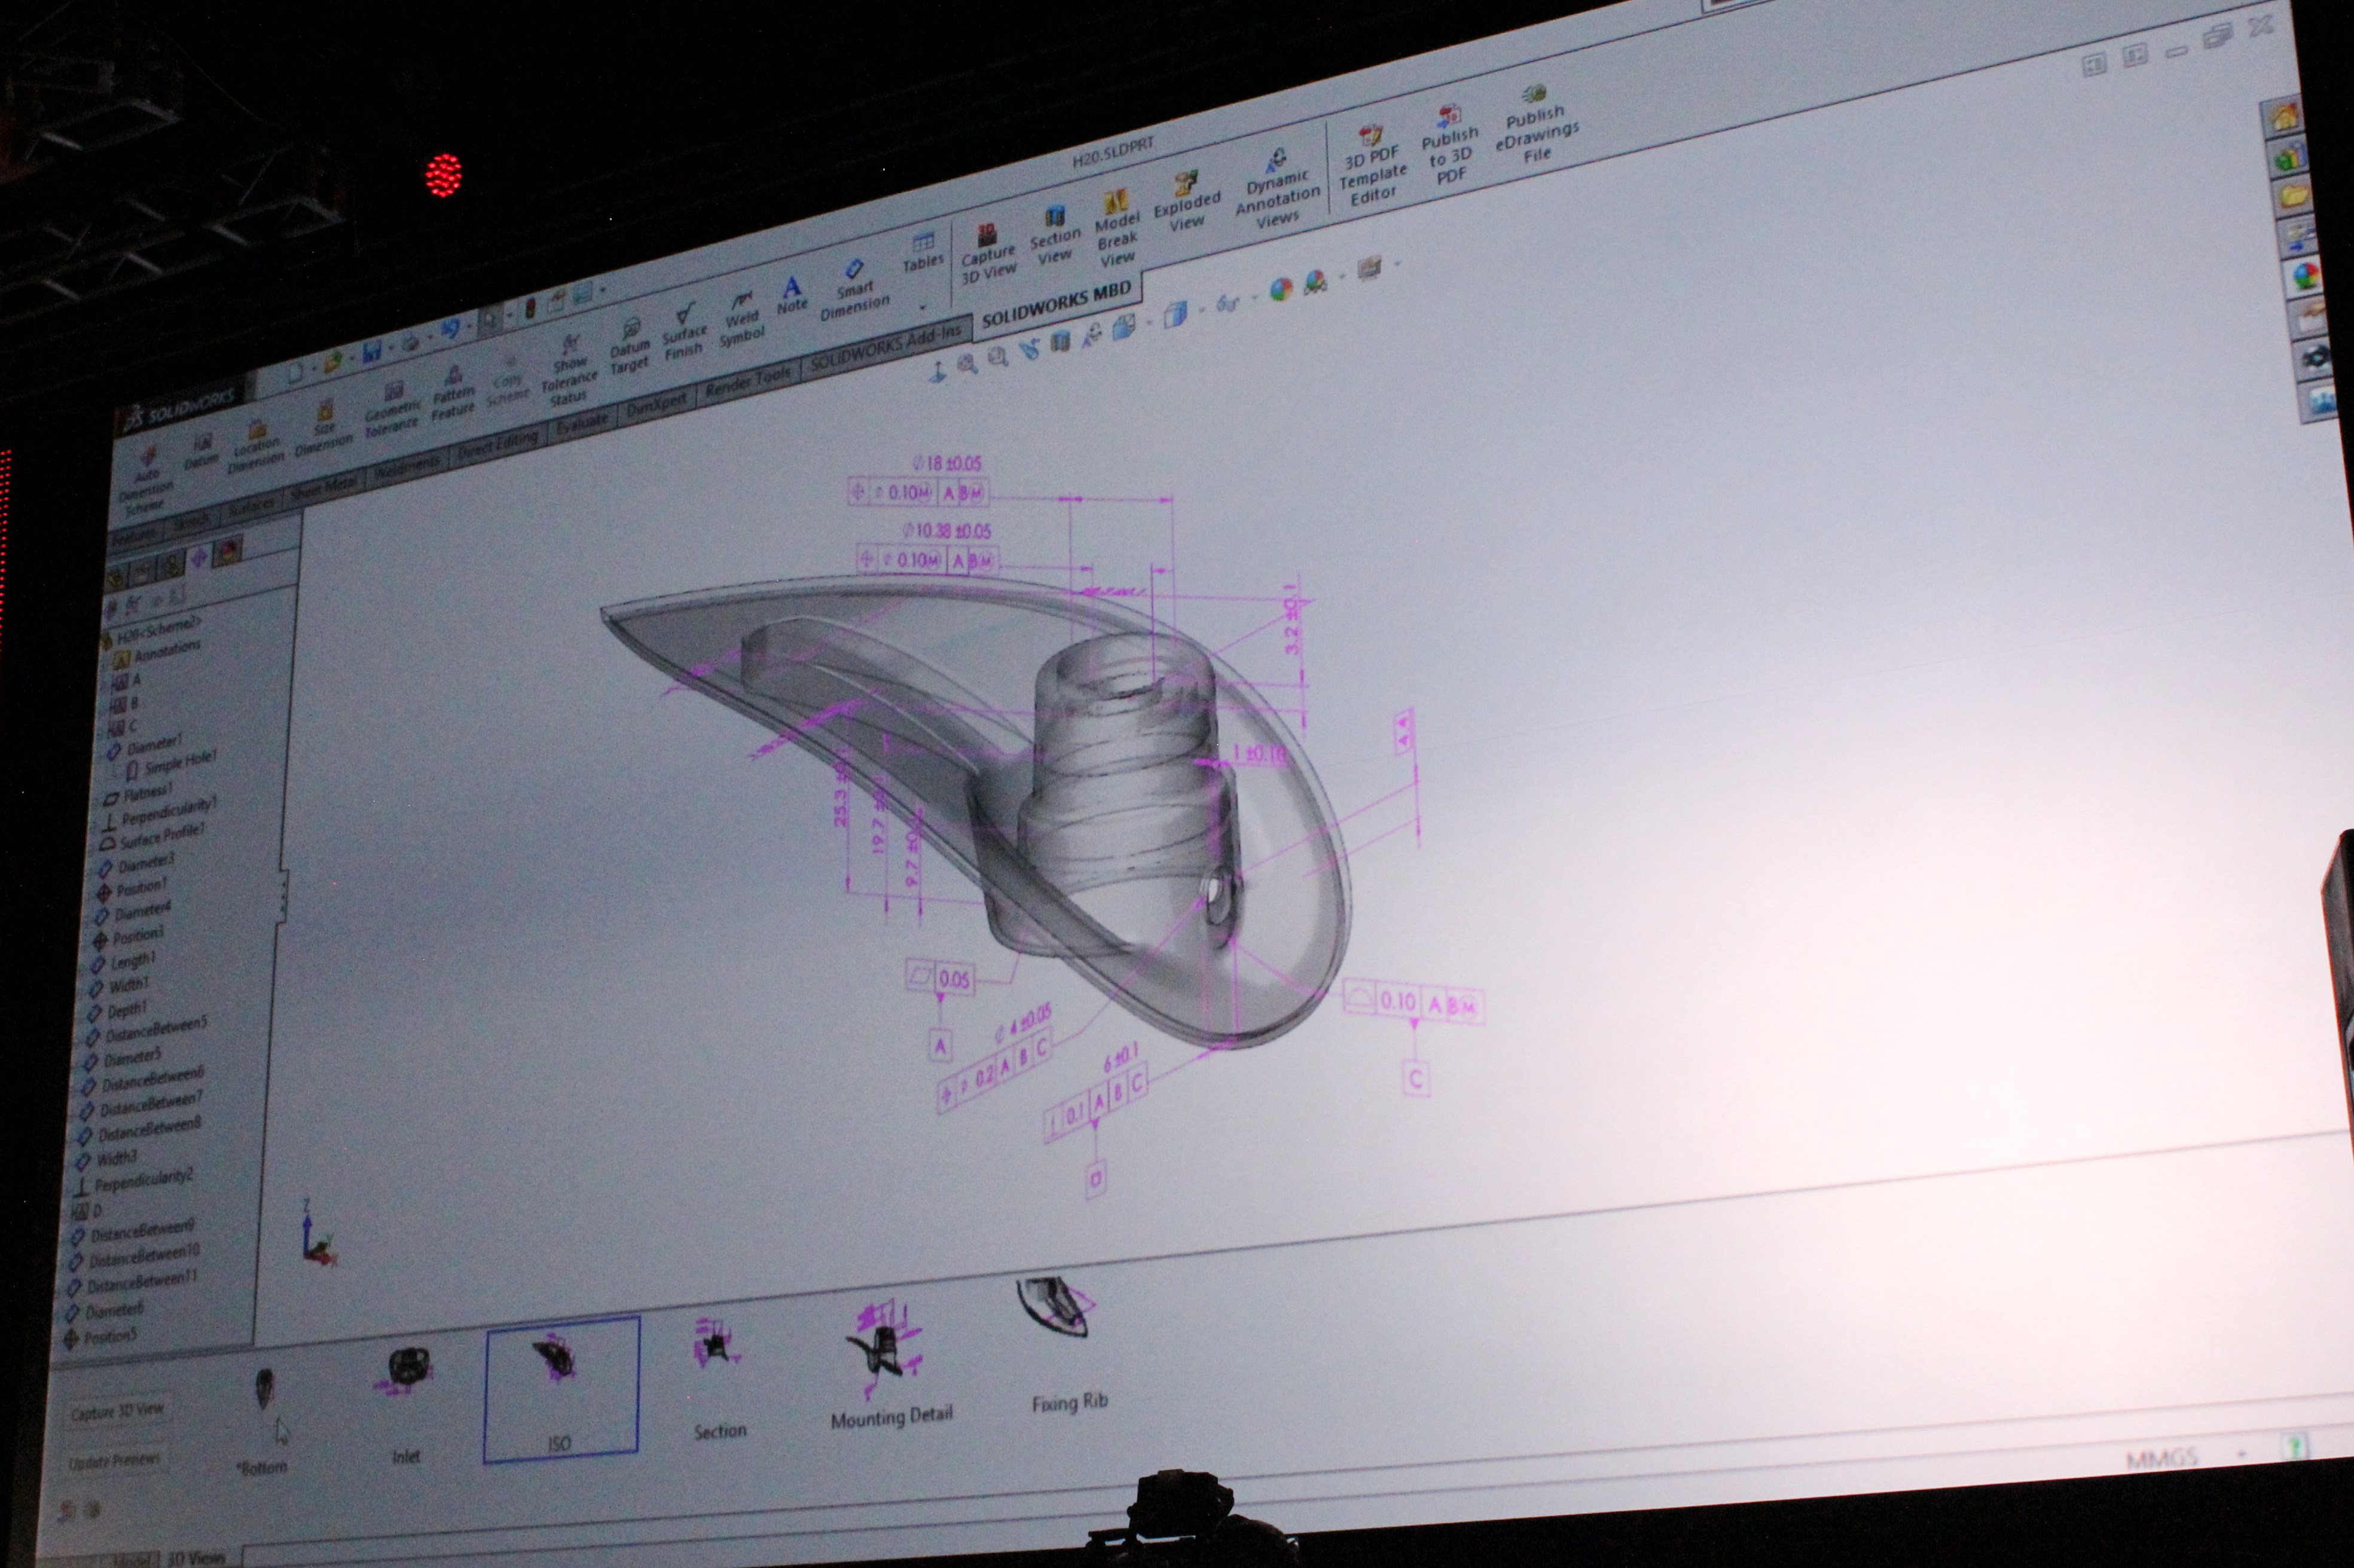This screenshot has height=1568, width=2354.
Task: Click the Capture 3D View button at the bottom left
Action: click(x=117, y=1412)
